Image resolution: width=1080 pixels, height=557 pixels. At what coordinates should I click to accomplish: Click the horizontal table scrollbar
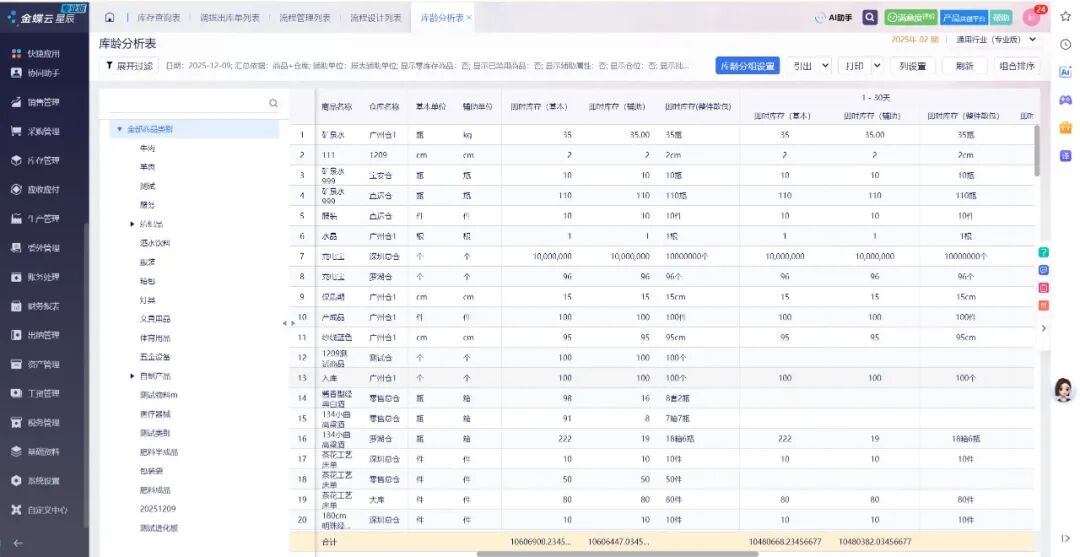pos(617,554)
